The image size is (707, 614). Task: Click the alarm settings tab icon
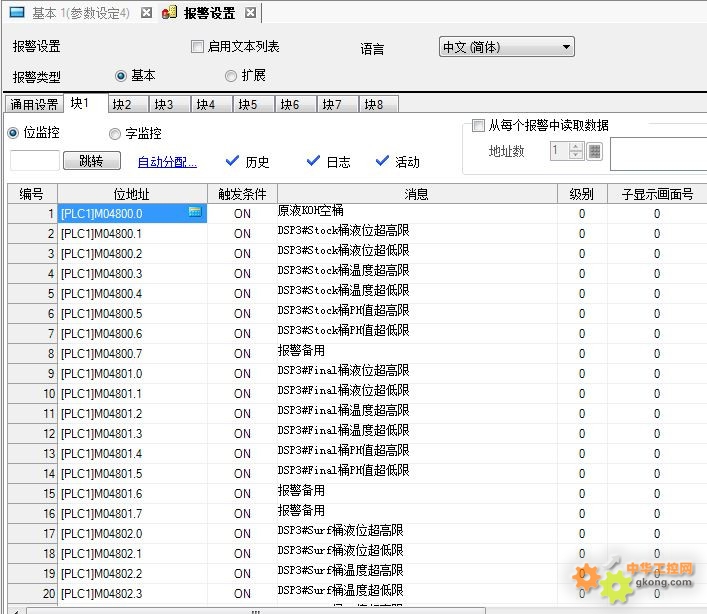click(169, 13)
